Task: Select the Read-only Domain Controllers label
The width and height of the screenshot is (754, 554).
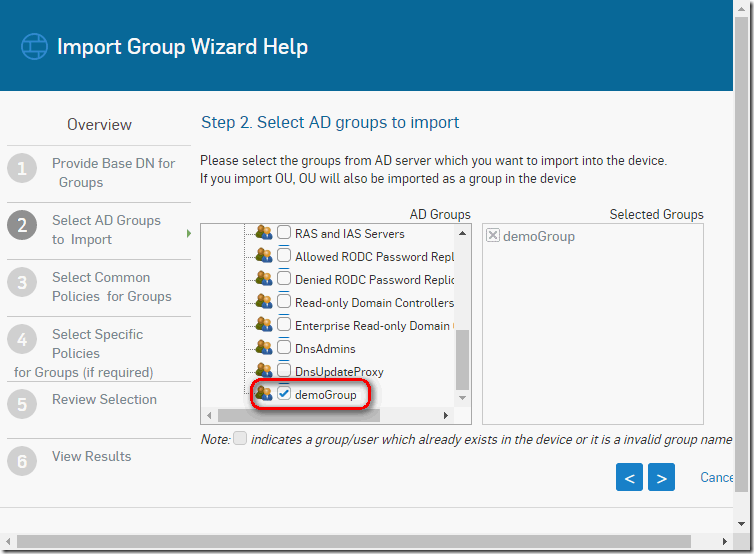Action: click(x=374, y=302)
